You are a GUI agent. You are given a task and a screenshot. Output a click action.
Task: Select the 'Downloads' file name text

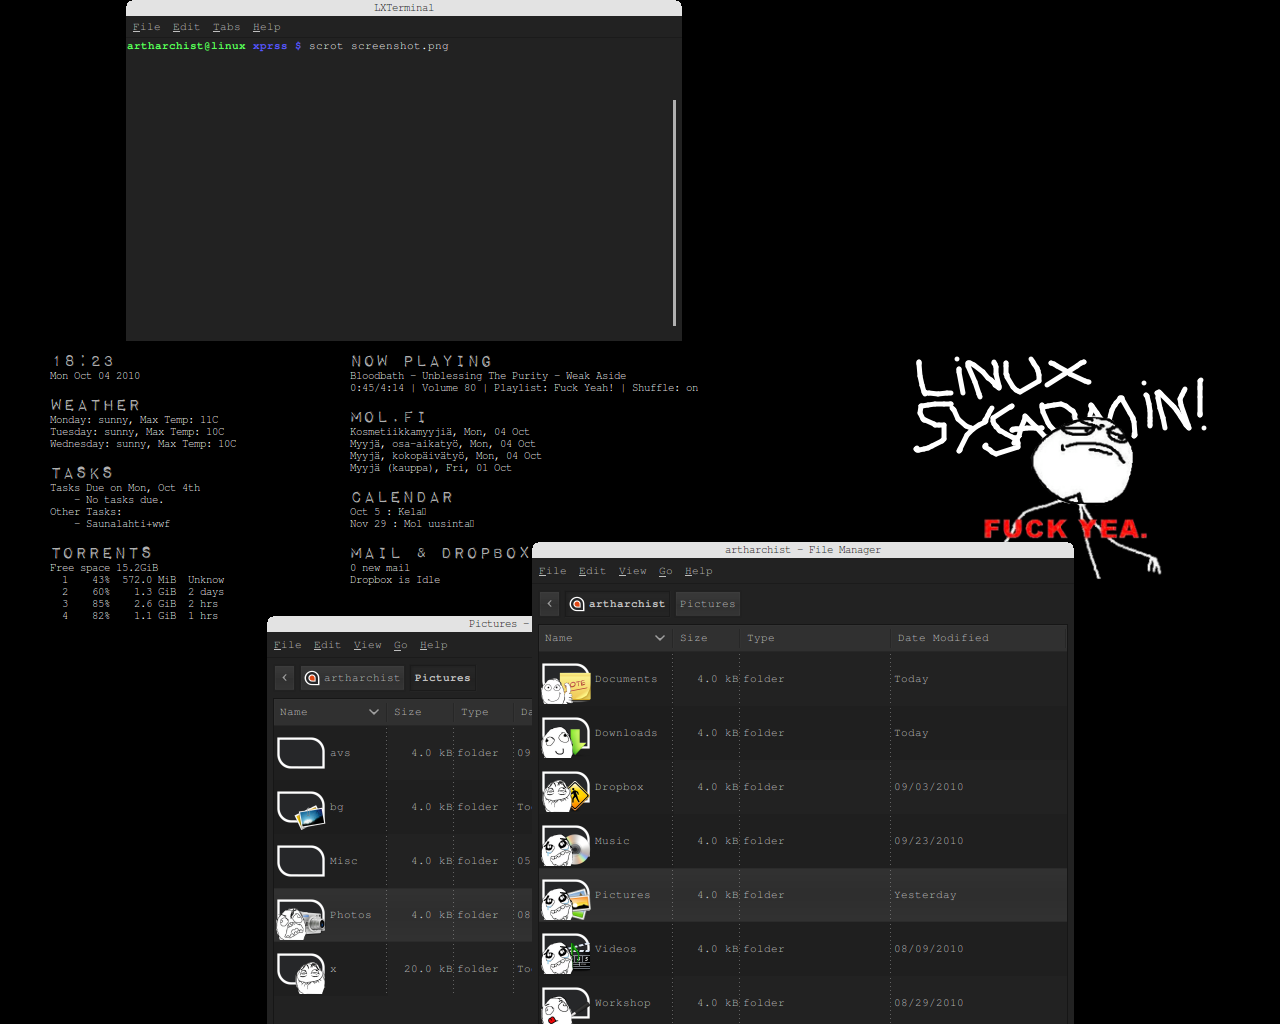point(626,733)
